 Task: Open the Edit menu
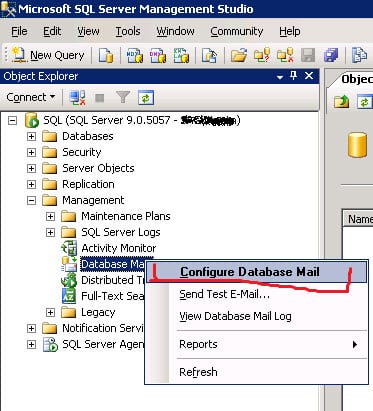click(x=52, y=31)
